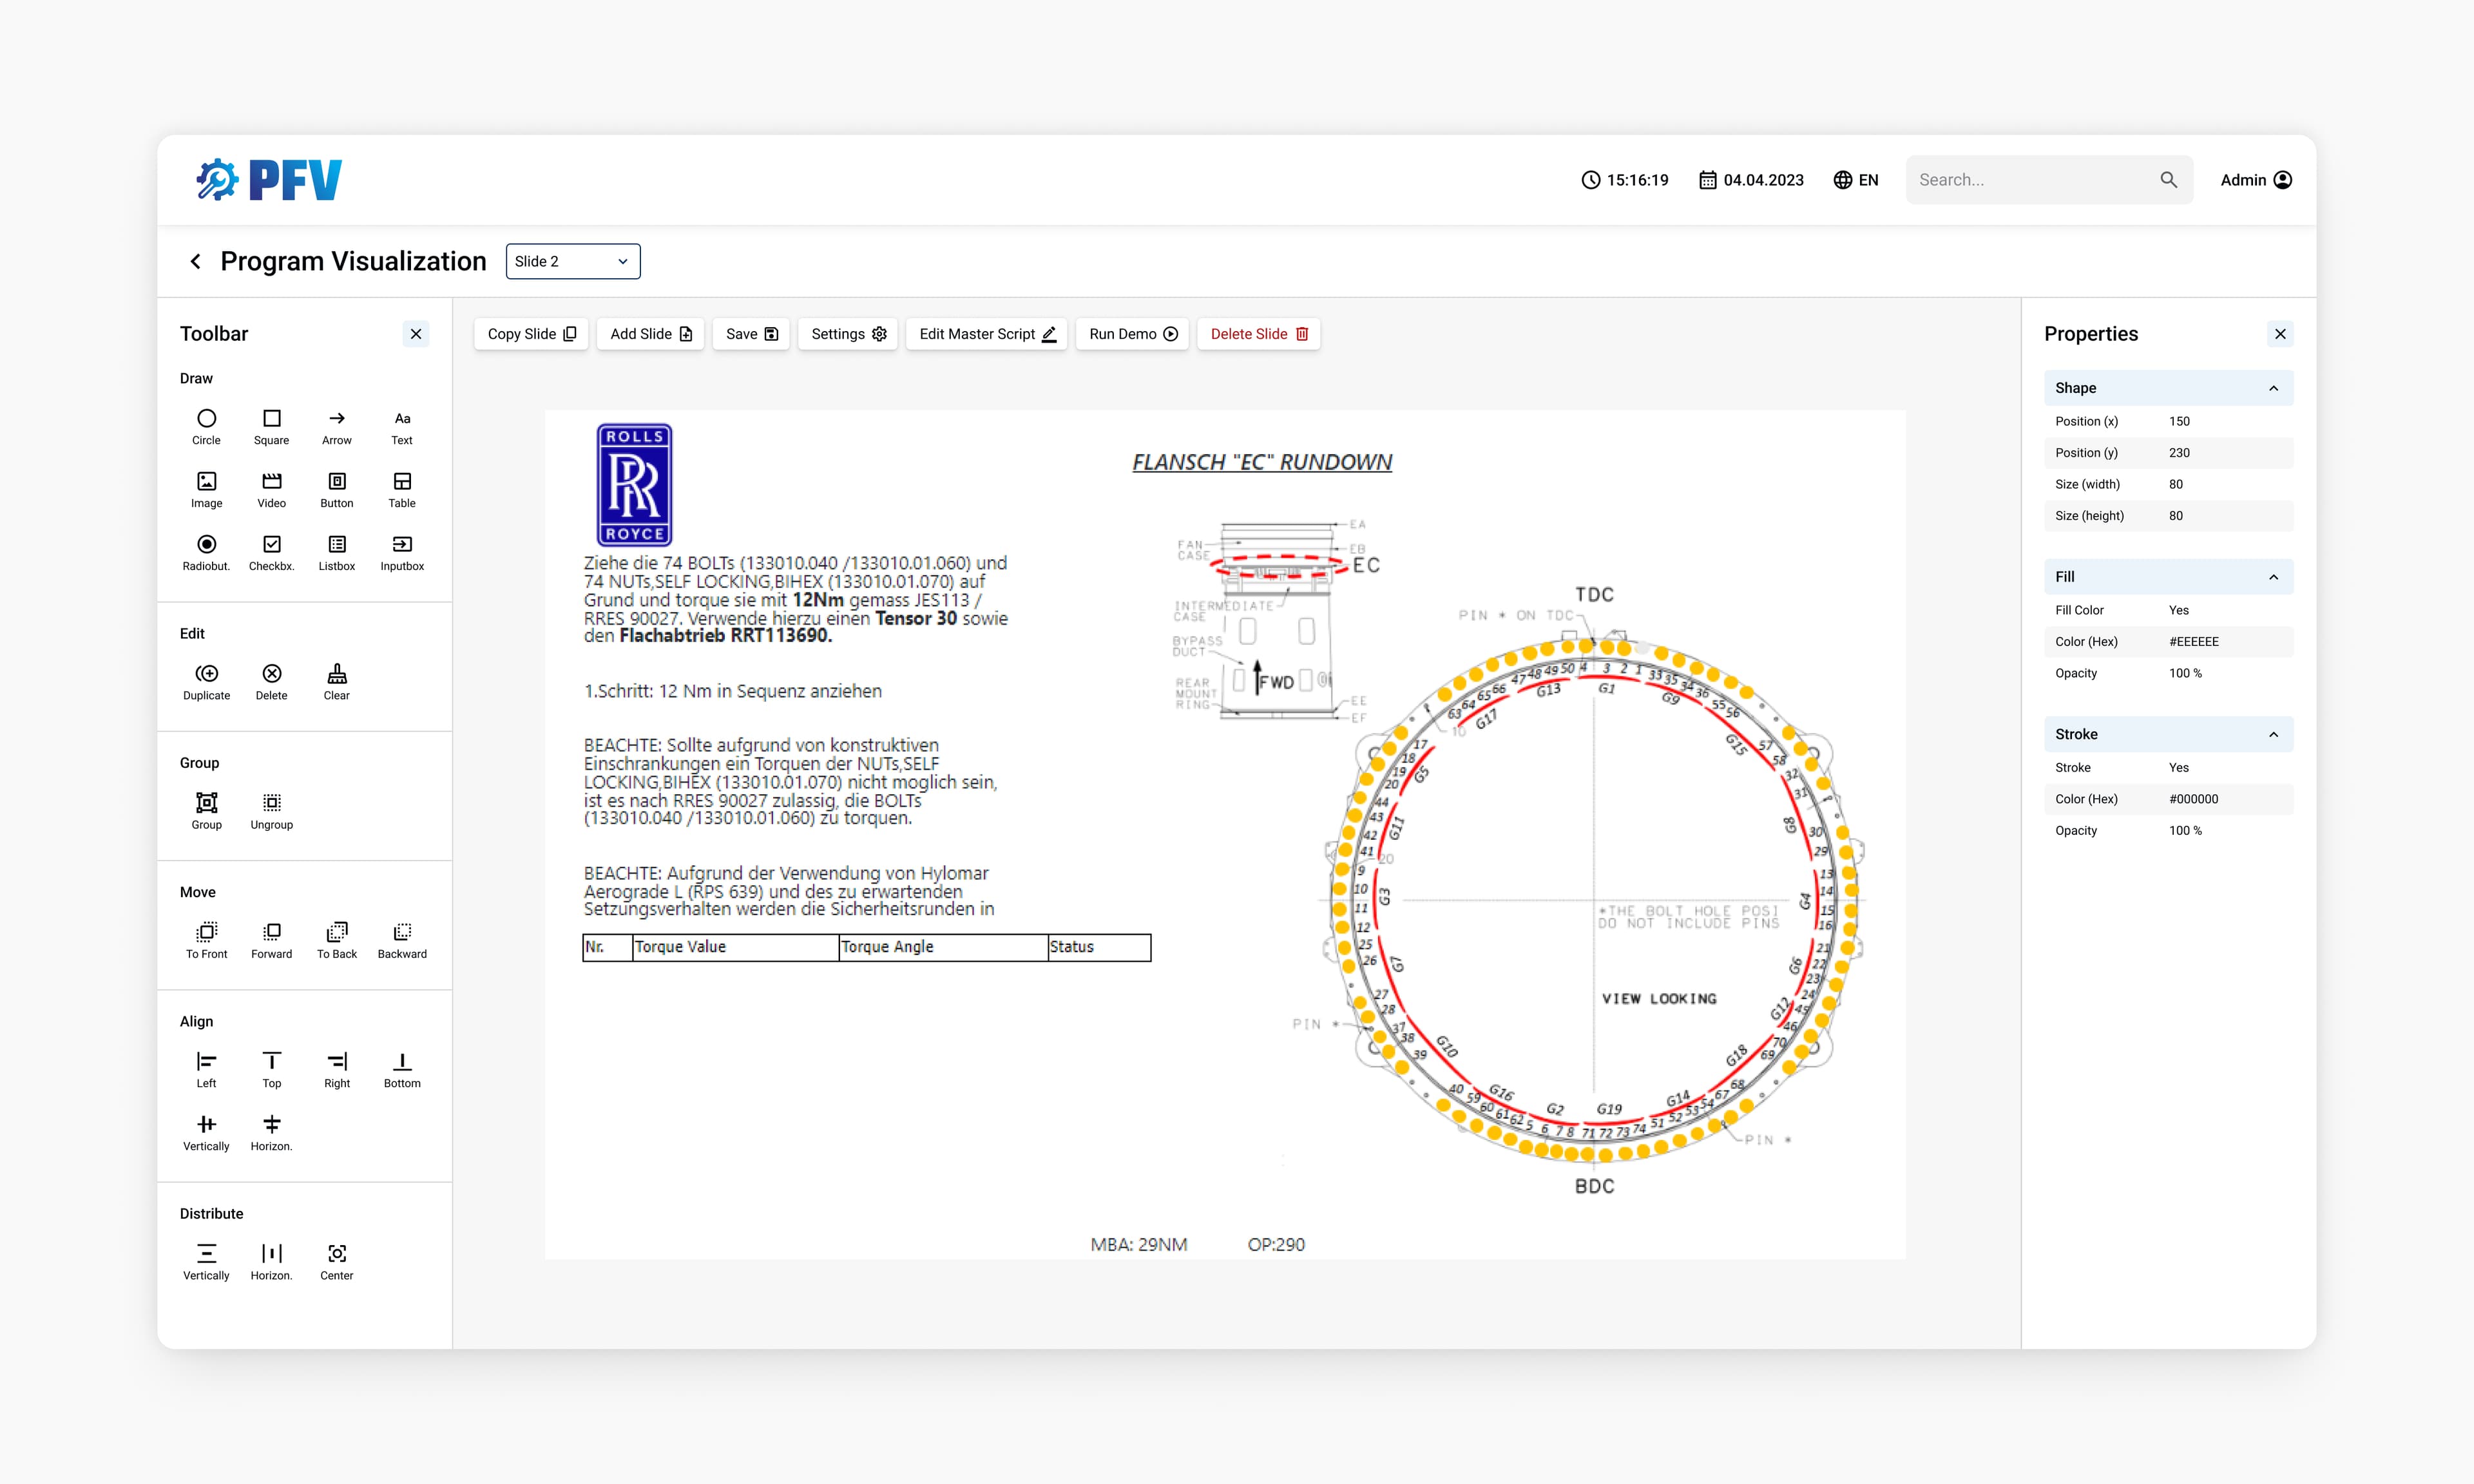
Task: Ungroup the selected elements
Action: [x=271, y=811]
